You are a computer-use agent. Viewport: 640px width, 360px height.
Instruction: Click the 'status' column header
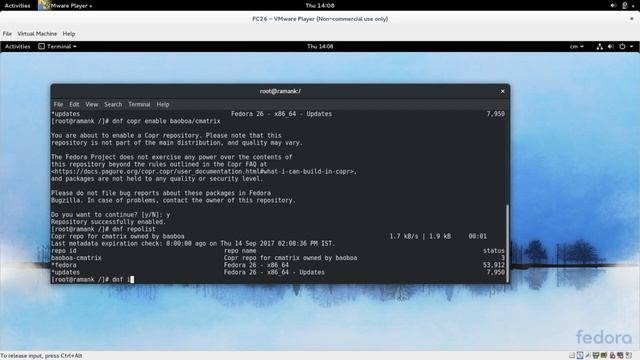494,251
